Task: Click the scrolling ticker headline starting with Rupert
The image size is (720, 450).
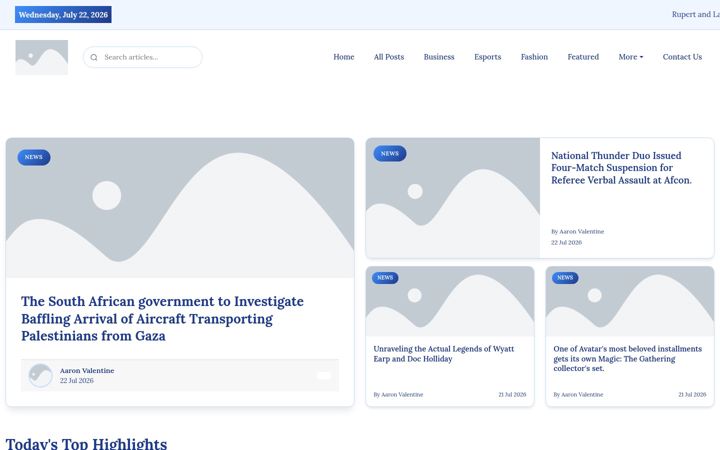Action: [696, 15]
